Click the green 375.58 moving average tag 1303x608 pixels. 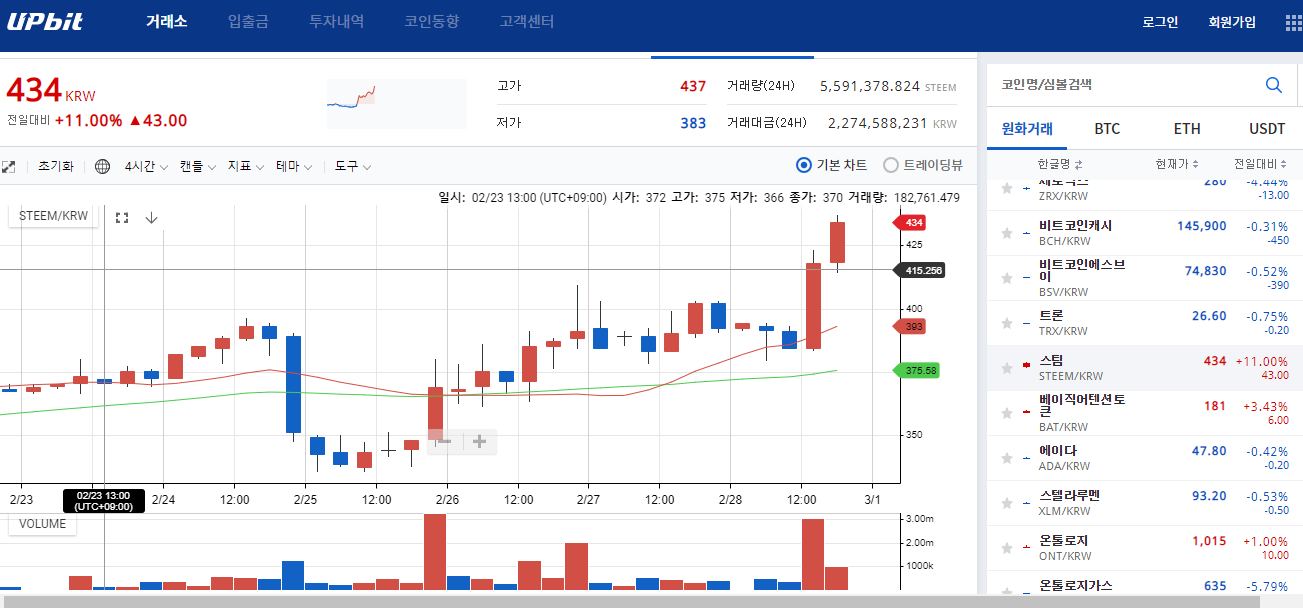pyautogui.click(x=918, y=370)
